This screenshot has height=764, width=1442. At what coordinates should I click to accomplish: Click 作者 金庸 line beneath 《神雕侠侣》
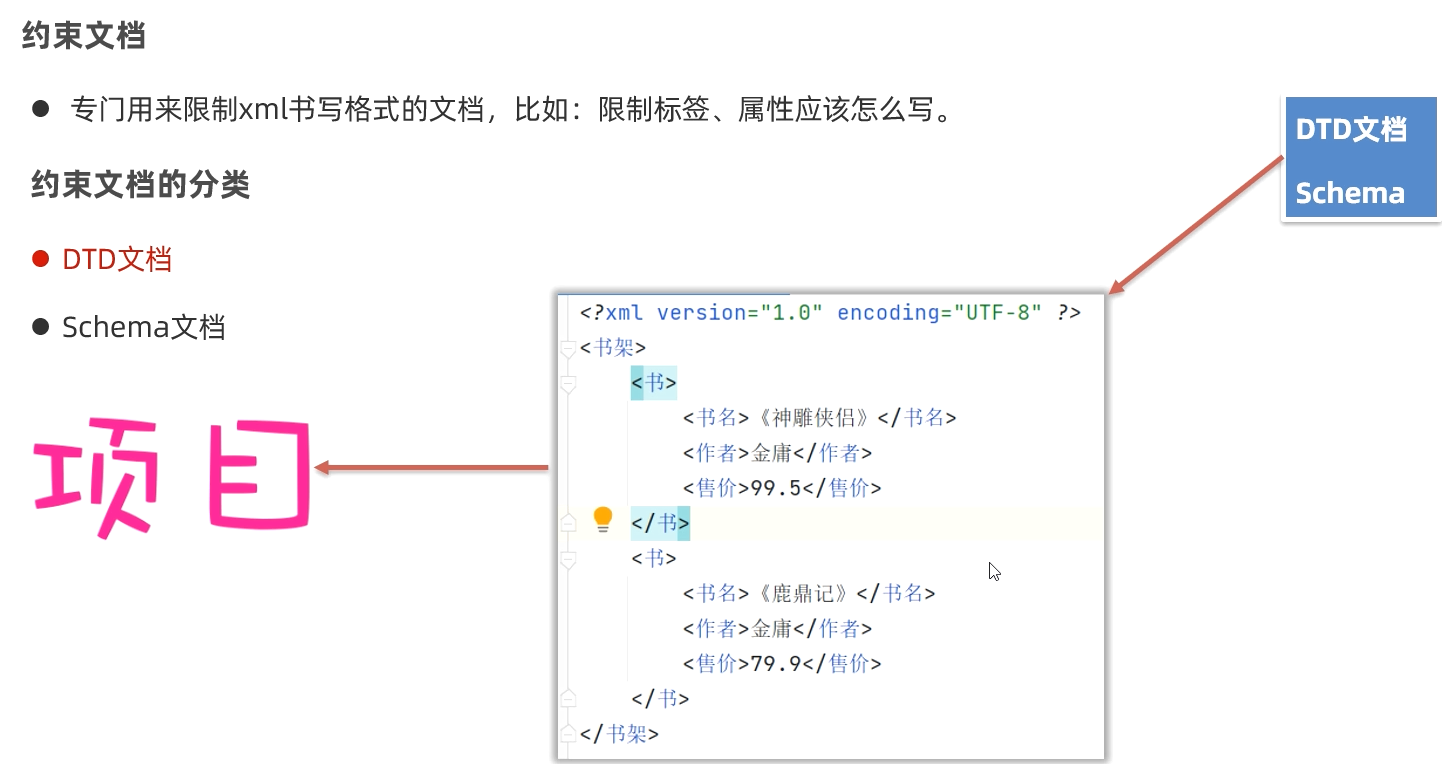click(777, 453)
